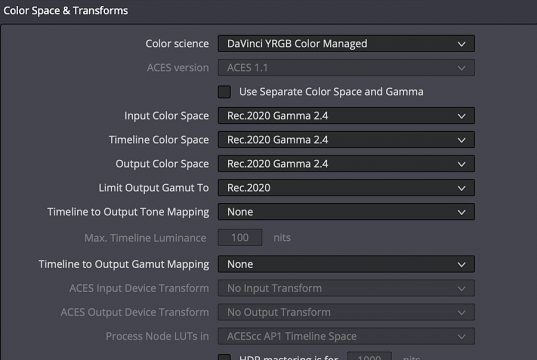Enable Use Separate Color Space and Gamma

224,92
